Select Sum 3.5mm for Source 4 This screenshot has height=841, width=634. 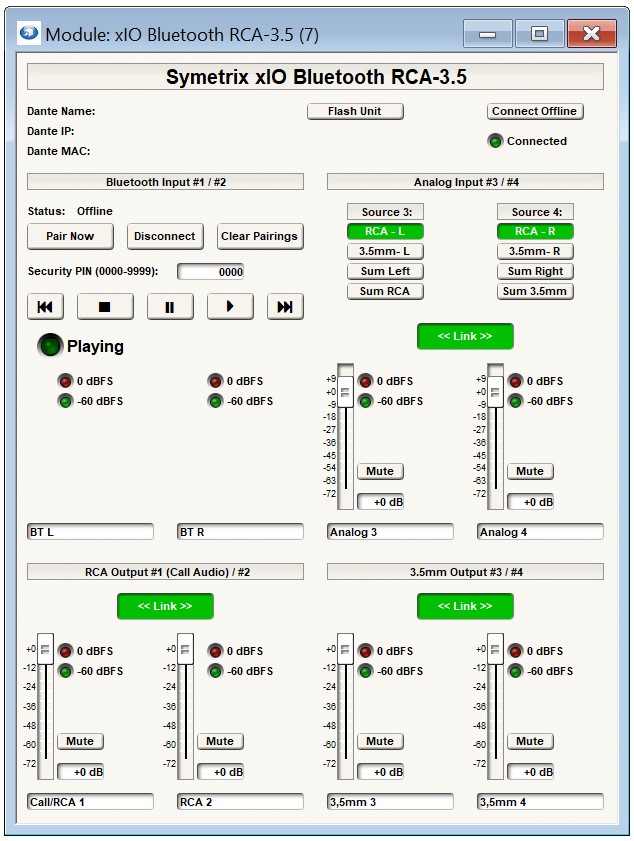[535, 291]
